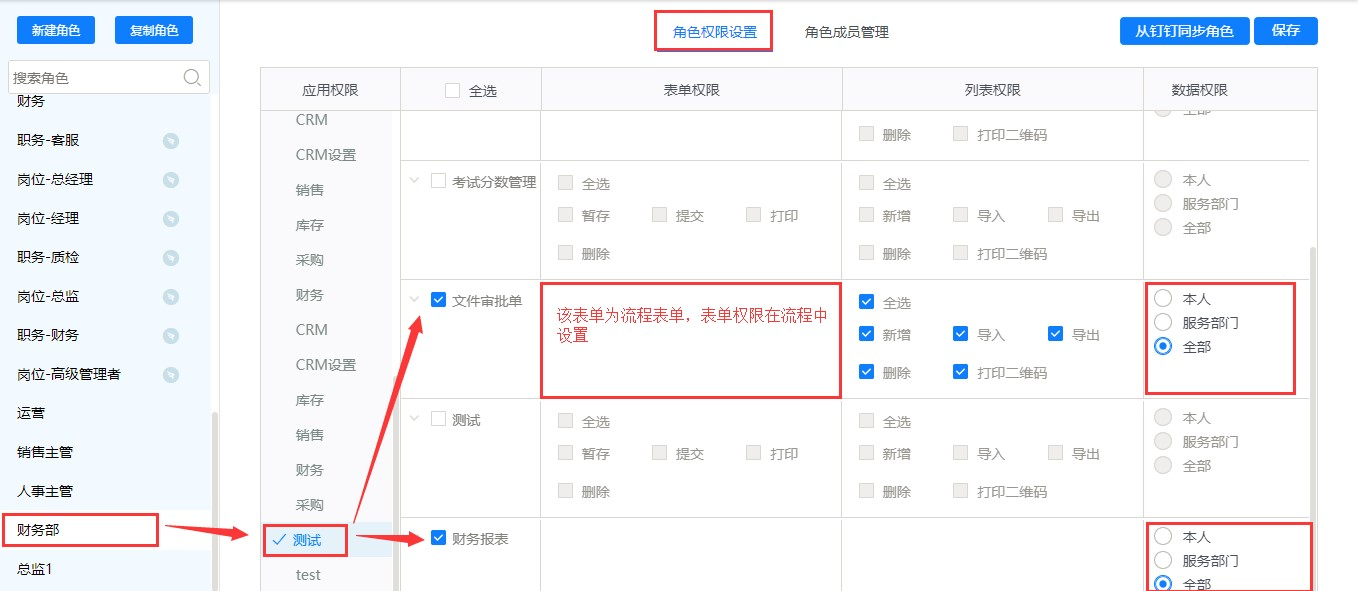Check 打印 in the 测试 row form permissions
This screenshot has height=591, width=1358.
click(753, 453)
